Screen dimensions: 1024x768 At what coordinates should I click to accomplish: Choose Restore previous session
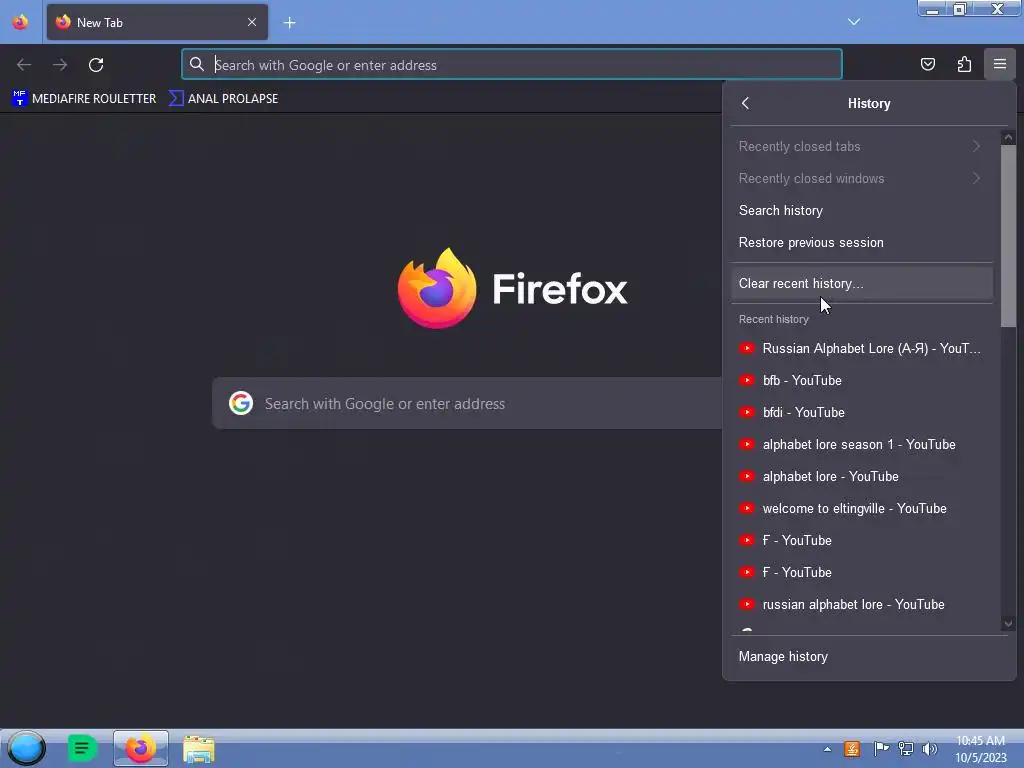tap(861, 242)
